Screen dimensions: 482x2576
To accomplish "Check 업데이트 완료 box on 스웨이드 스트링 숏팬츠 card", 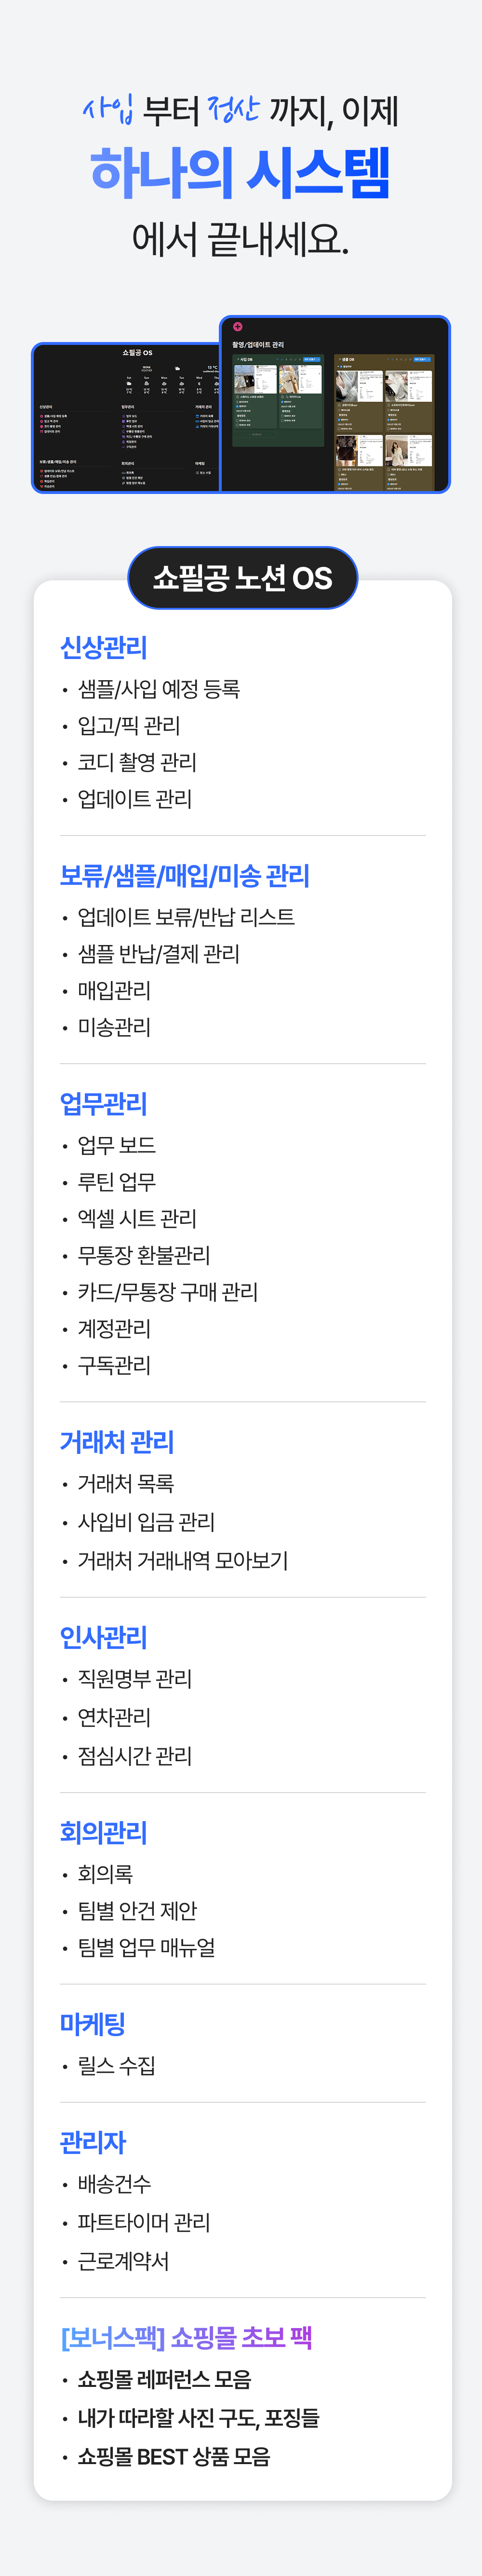I will pyautogui.click(x=237, y=420).
